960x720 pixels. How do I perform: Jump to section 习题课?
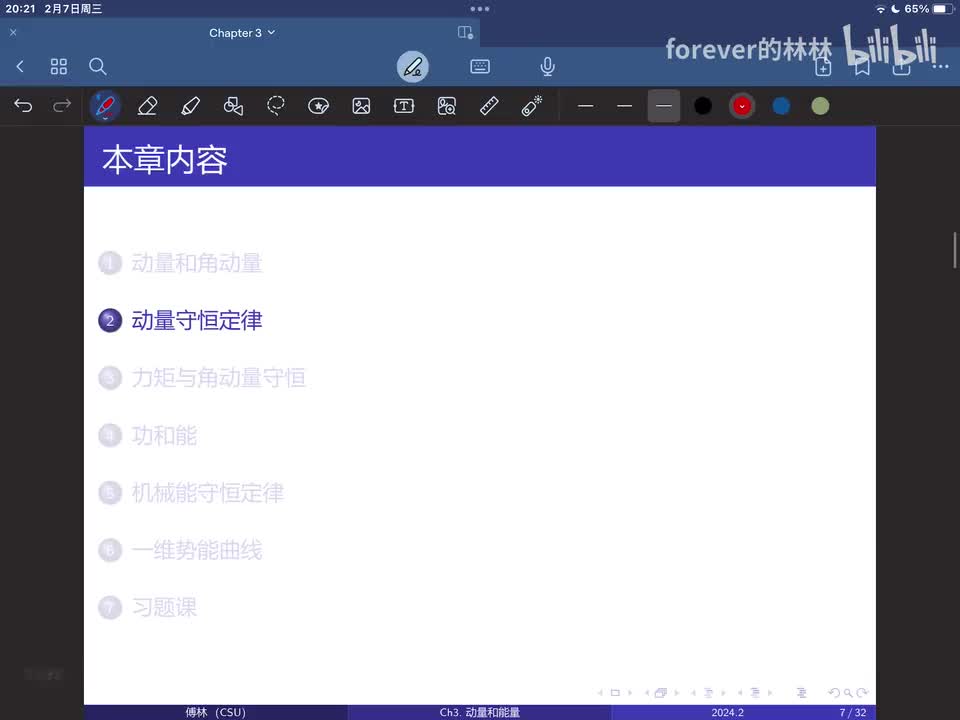[x=164, y=607]
